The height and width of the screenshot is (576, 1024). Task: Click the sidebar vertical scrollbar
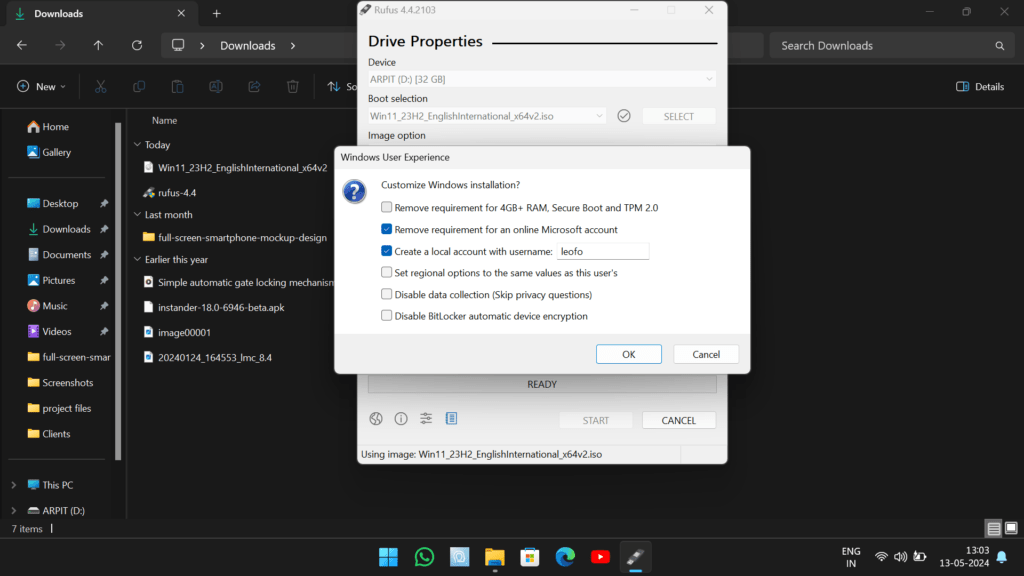click(118, 291)
